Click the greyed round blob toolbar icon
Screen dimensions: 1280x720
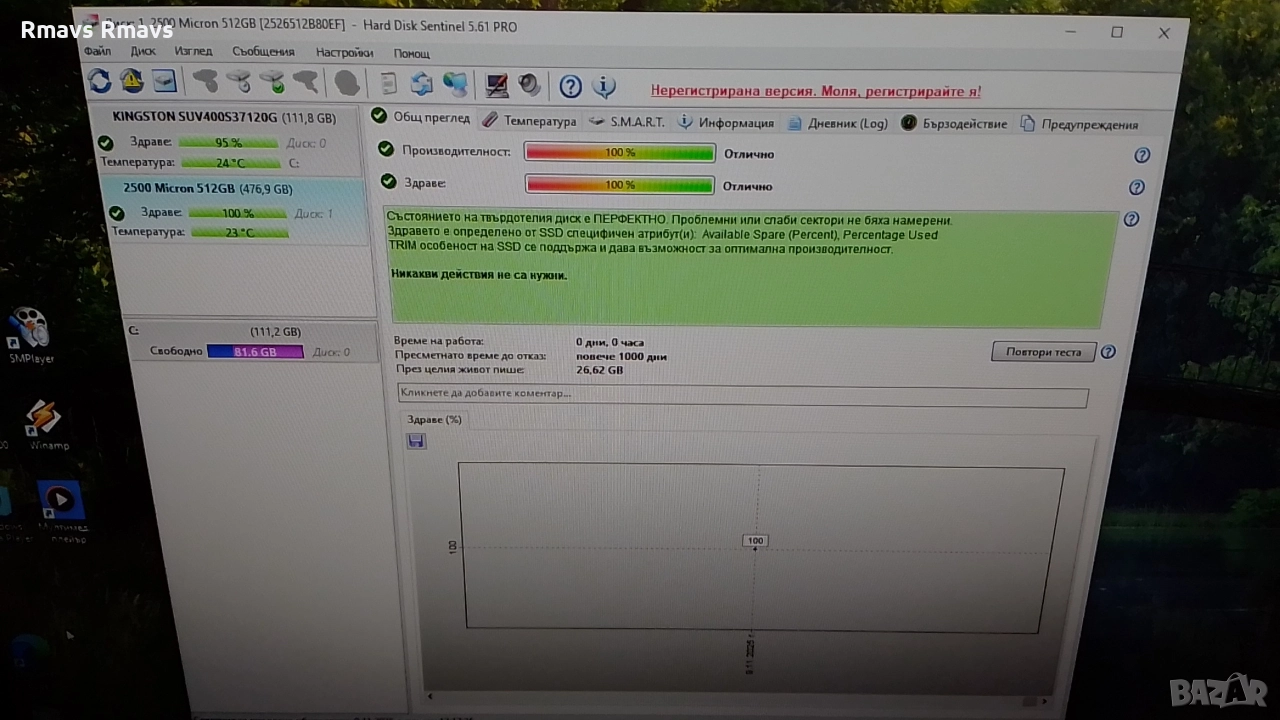tap(347, 84)
